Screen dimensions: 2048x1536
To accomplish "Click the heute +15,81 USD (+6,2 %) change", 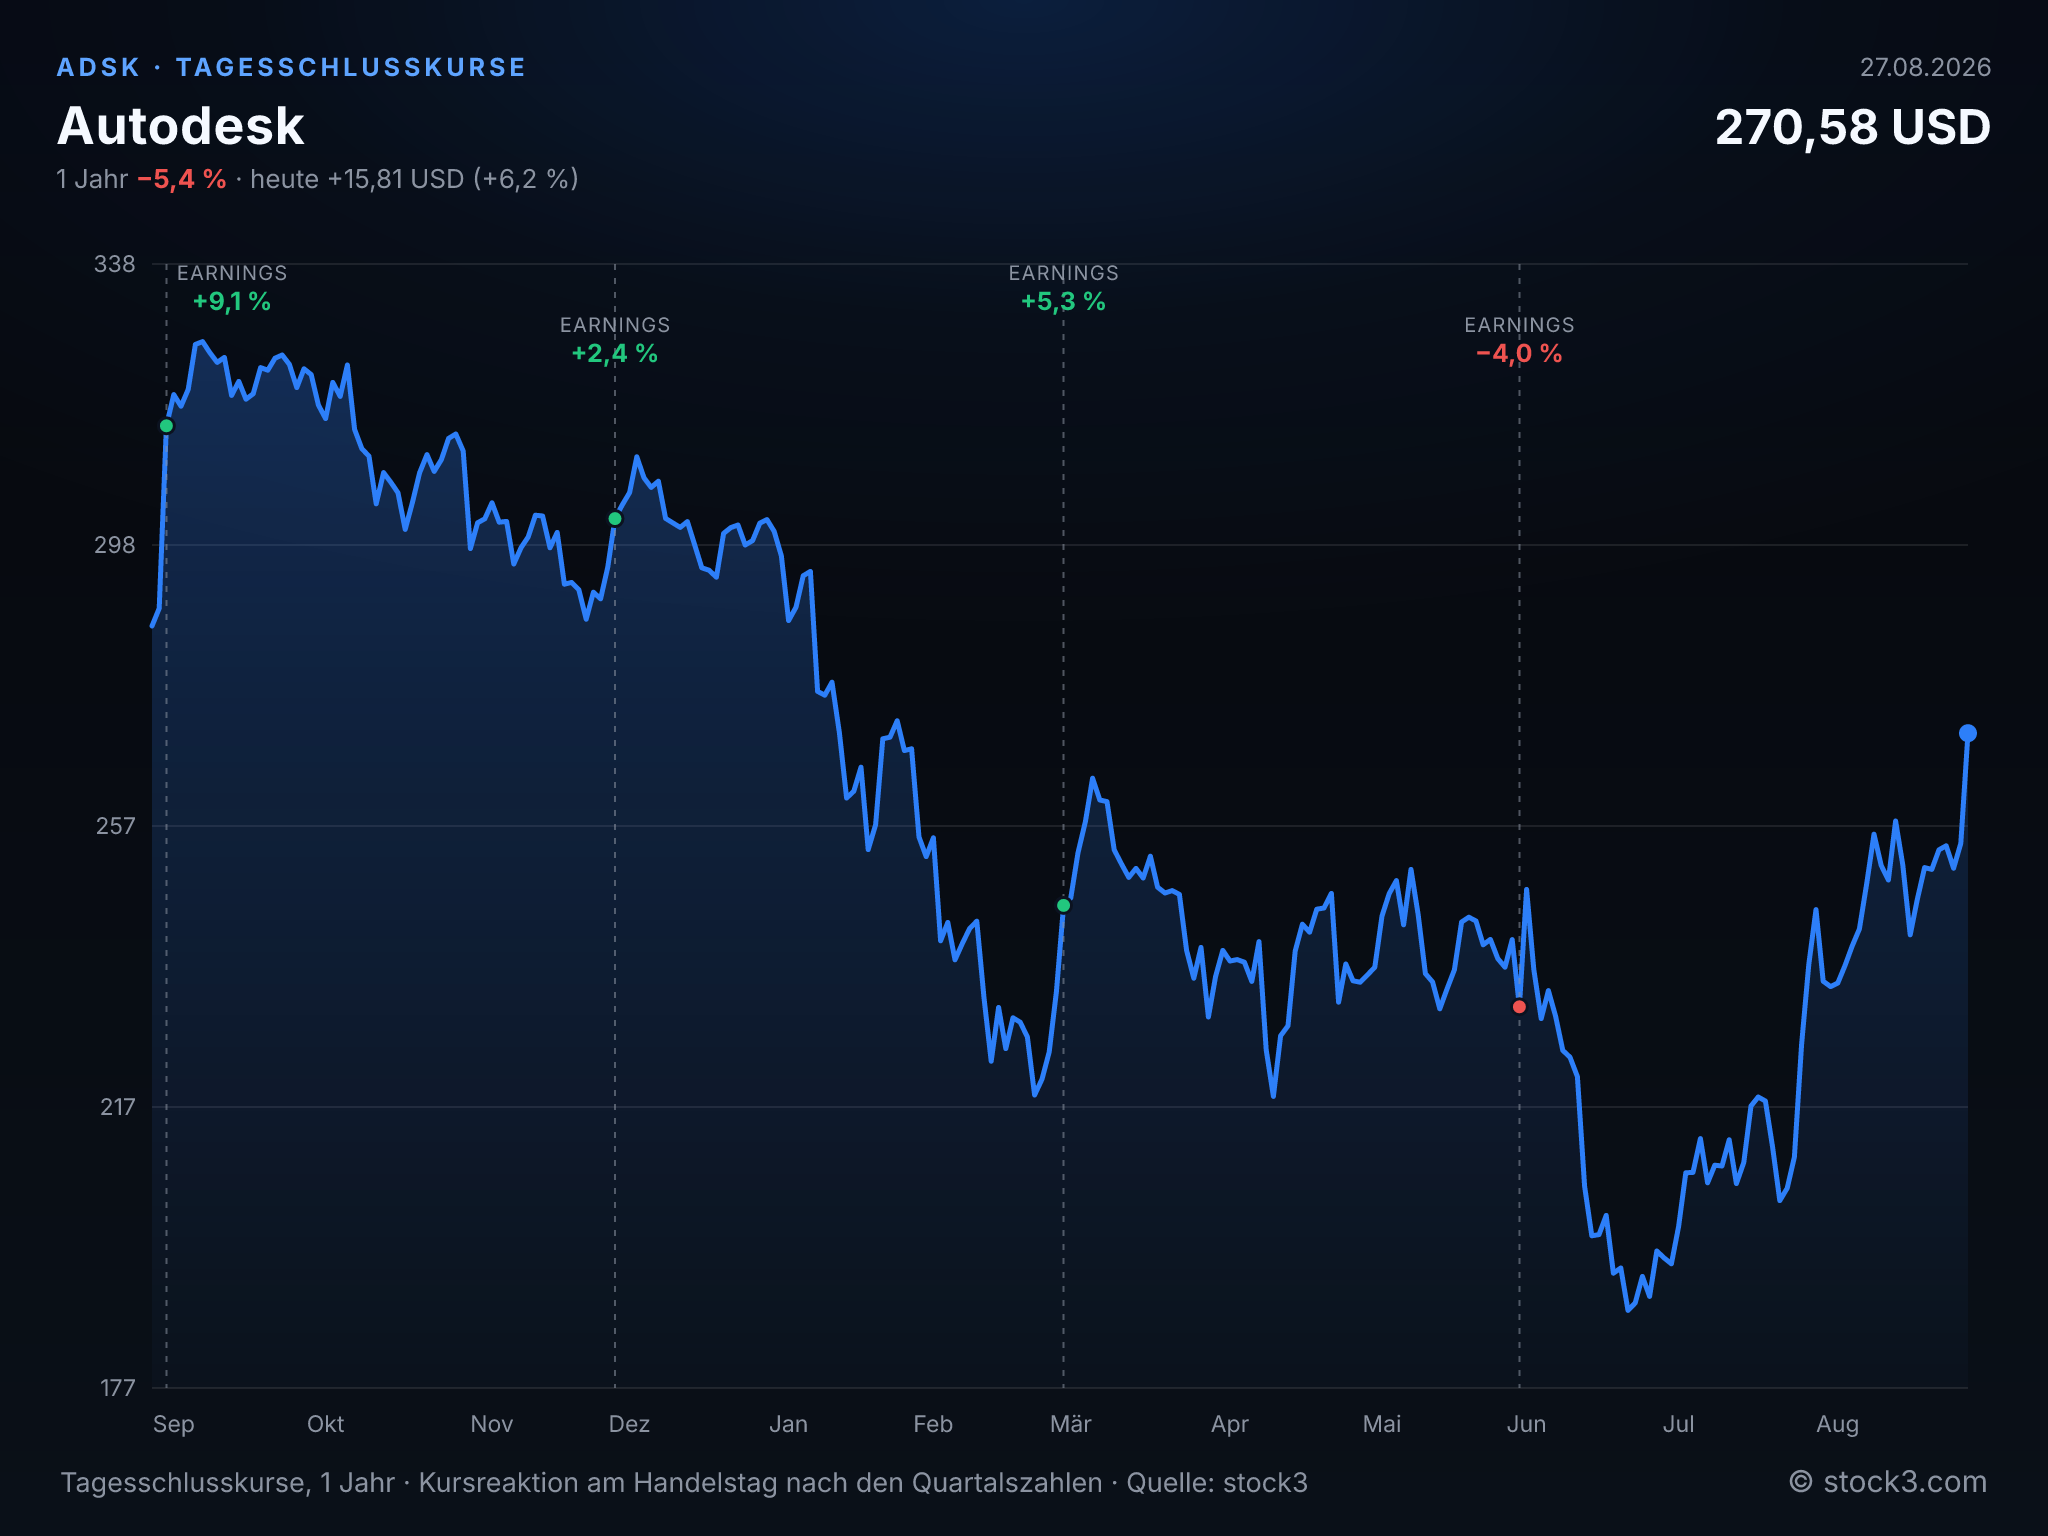I will pyautogui.click(x=415, y=179).
